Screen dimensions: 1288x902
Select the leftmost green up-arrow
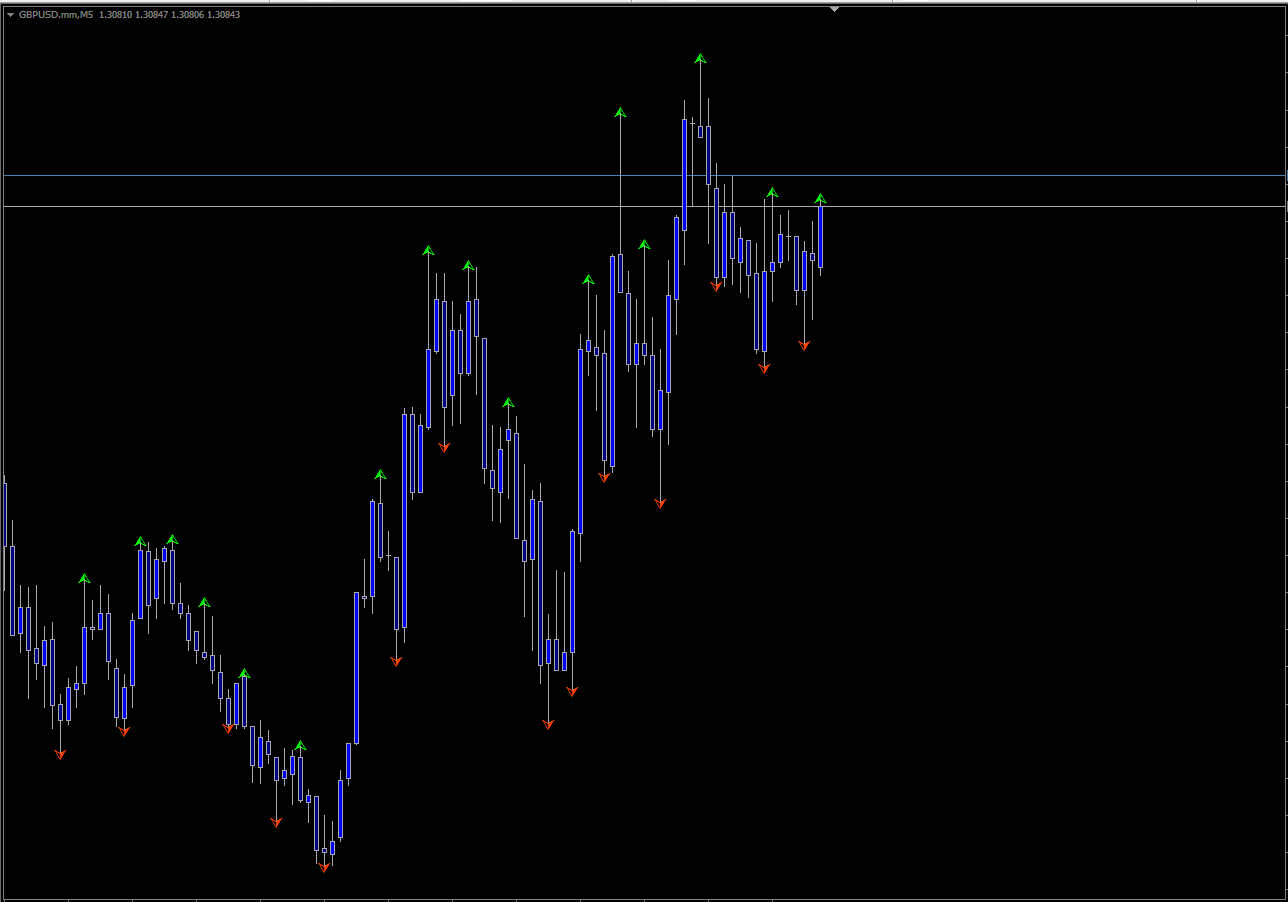tap(84, 579)
